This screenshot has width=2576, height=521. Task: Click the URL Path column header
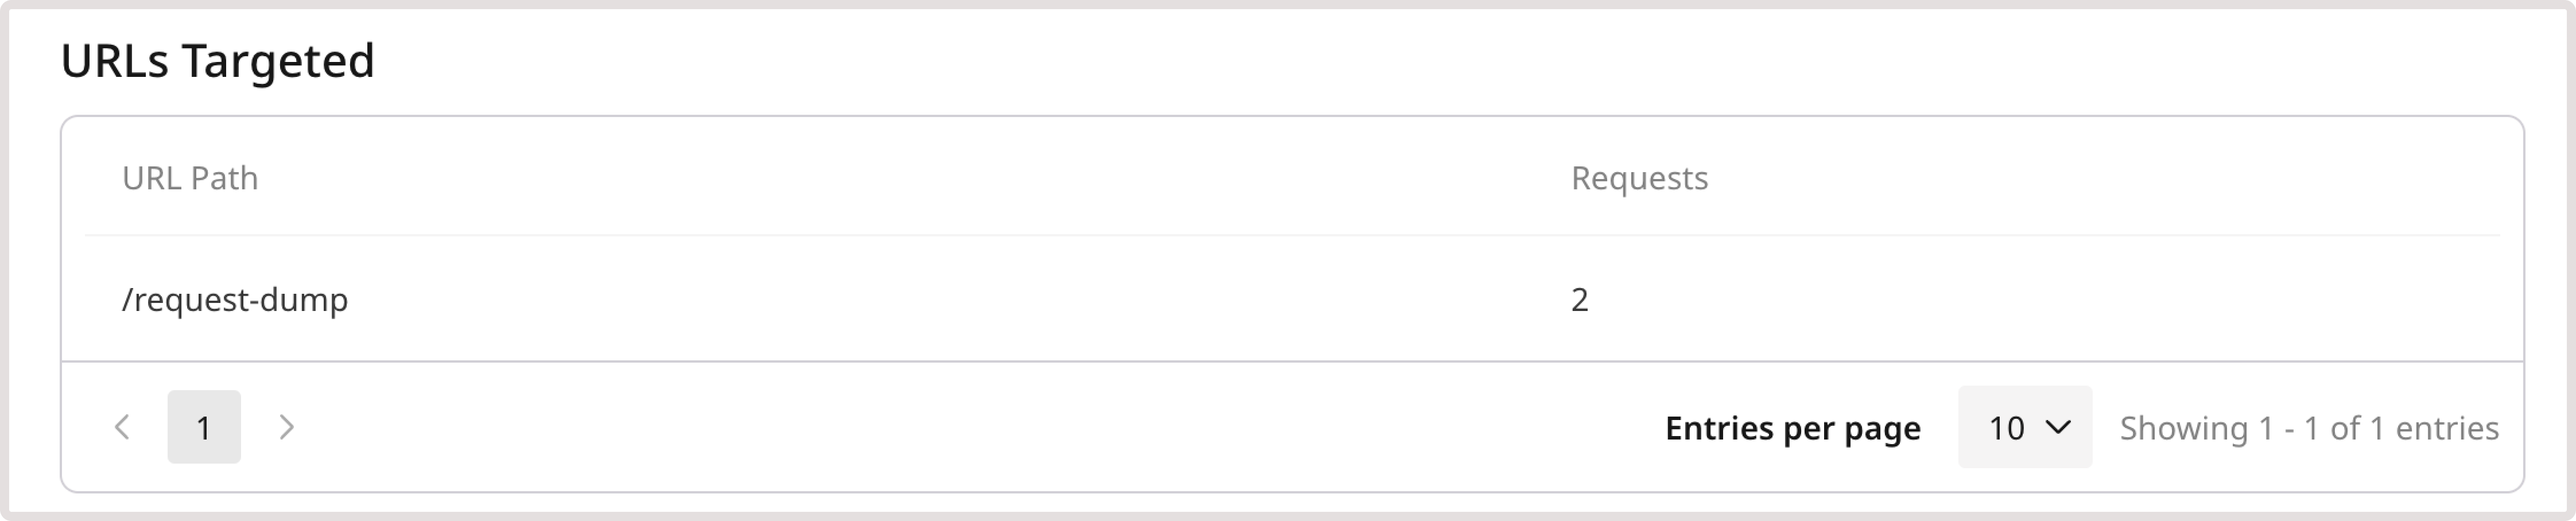tap(189, 178)
